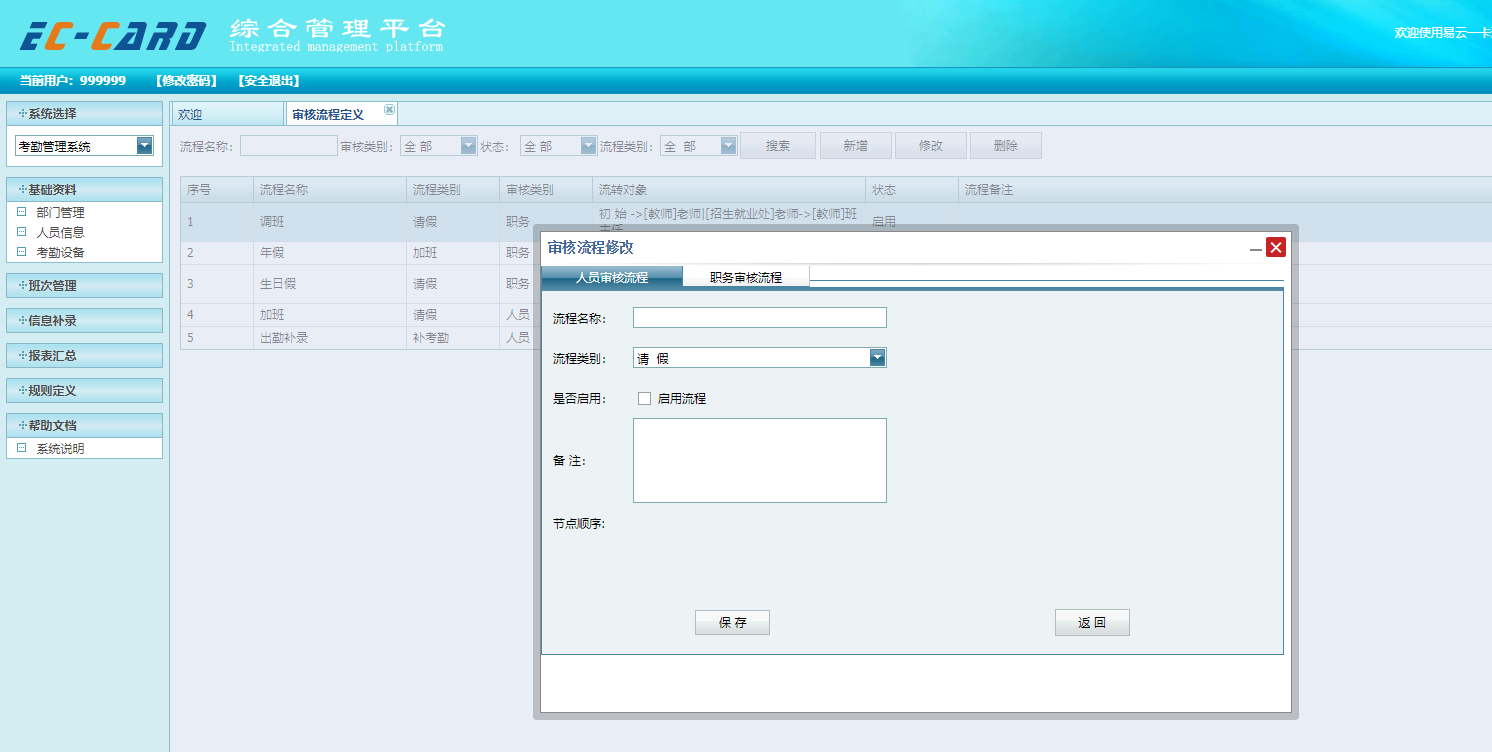Focus the 流程名称 search field

coord(289,146)
